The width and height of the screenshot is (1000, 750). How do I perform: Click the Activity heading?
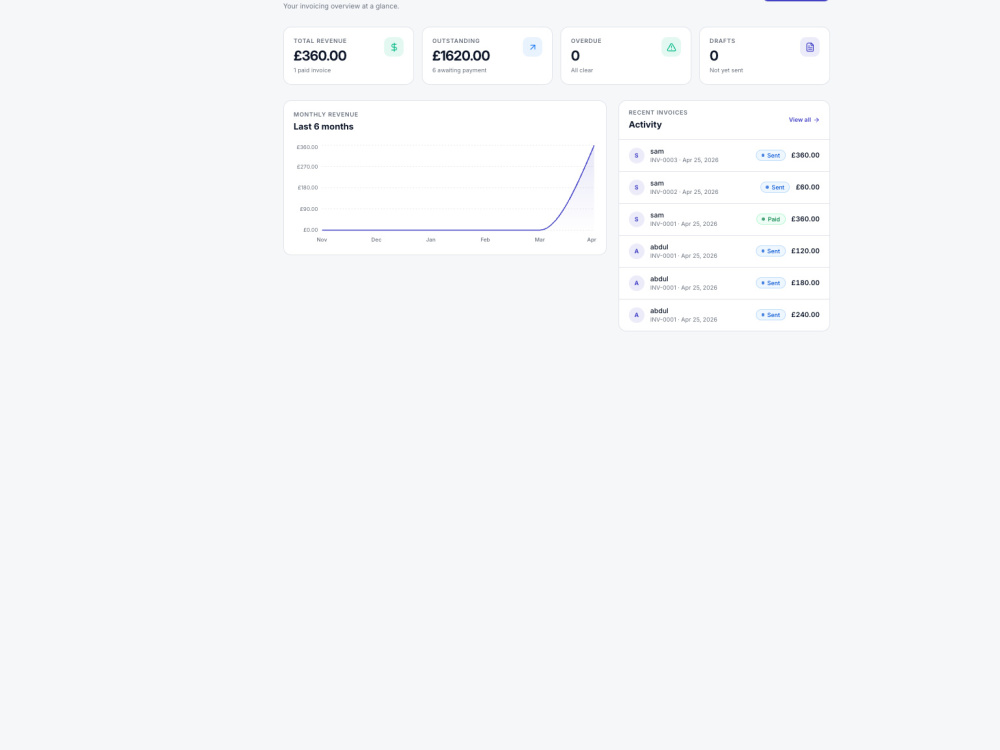pyautogui.click(x=645, y=125)
